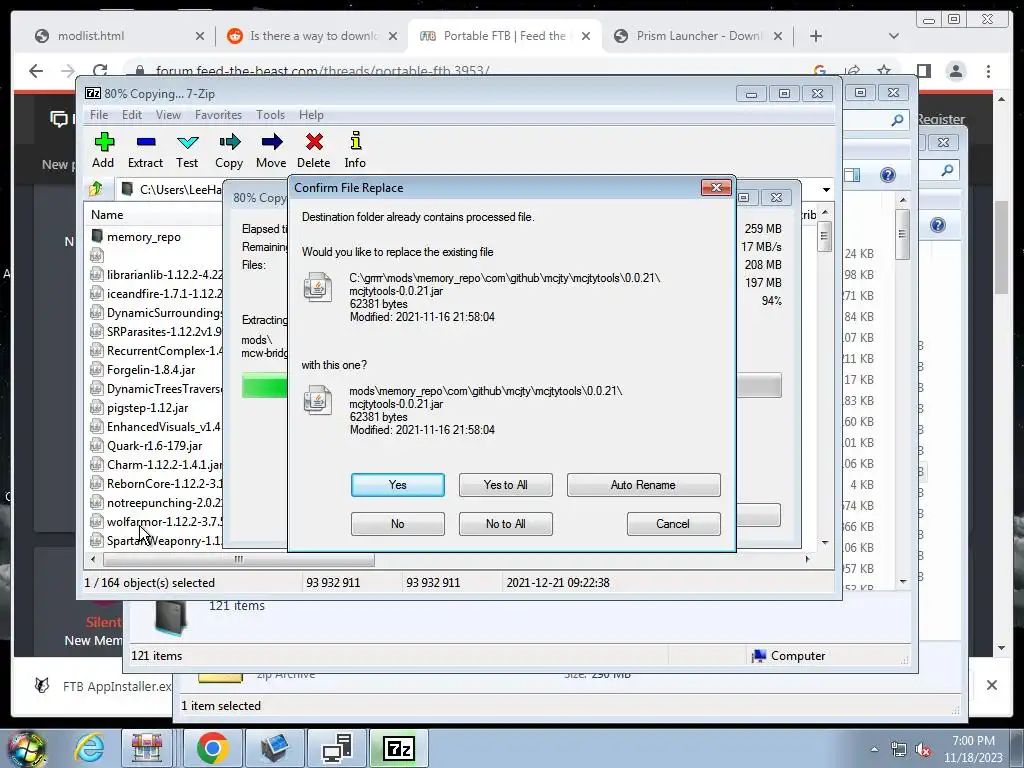Open Chrome from the taskbar
This screenshot has width=1024, height=768.
click(x=212, y=748)
